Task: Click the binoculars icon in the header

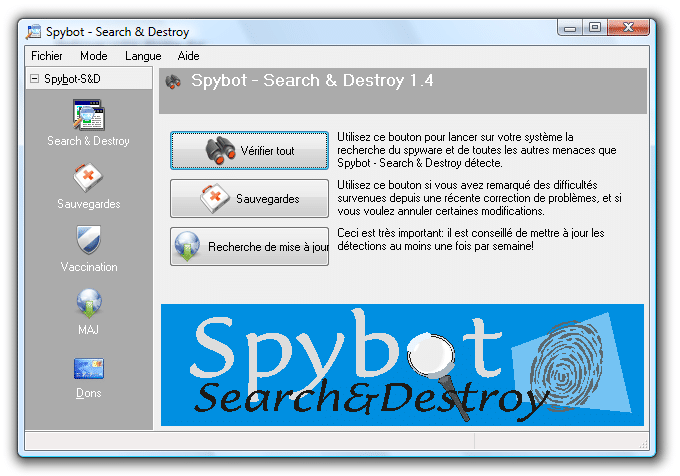Action: click(x=173, y=82)
